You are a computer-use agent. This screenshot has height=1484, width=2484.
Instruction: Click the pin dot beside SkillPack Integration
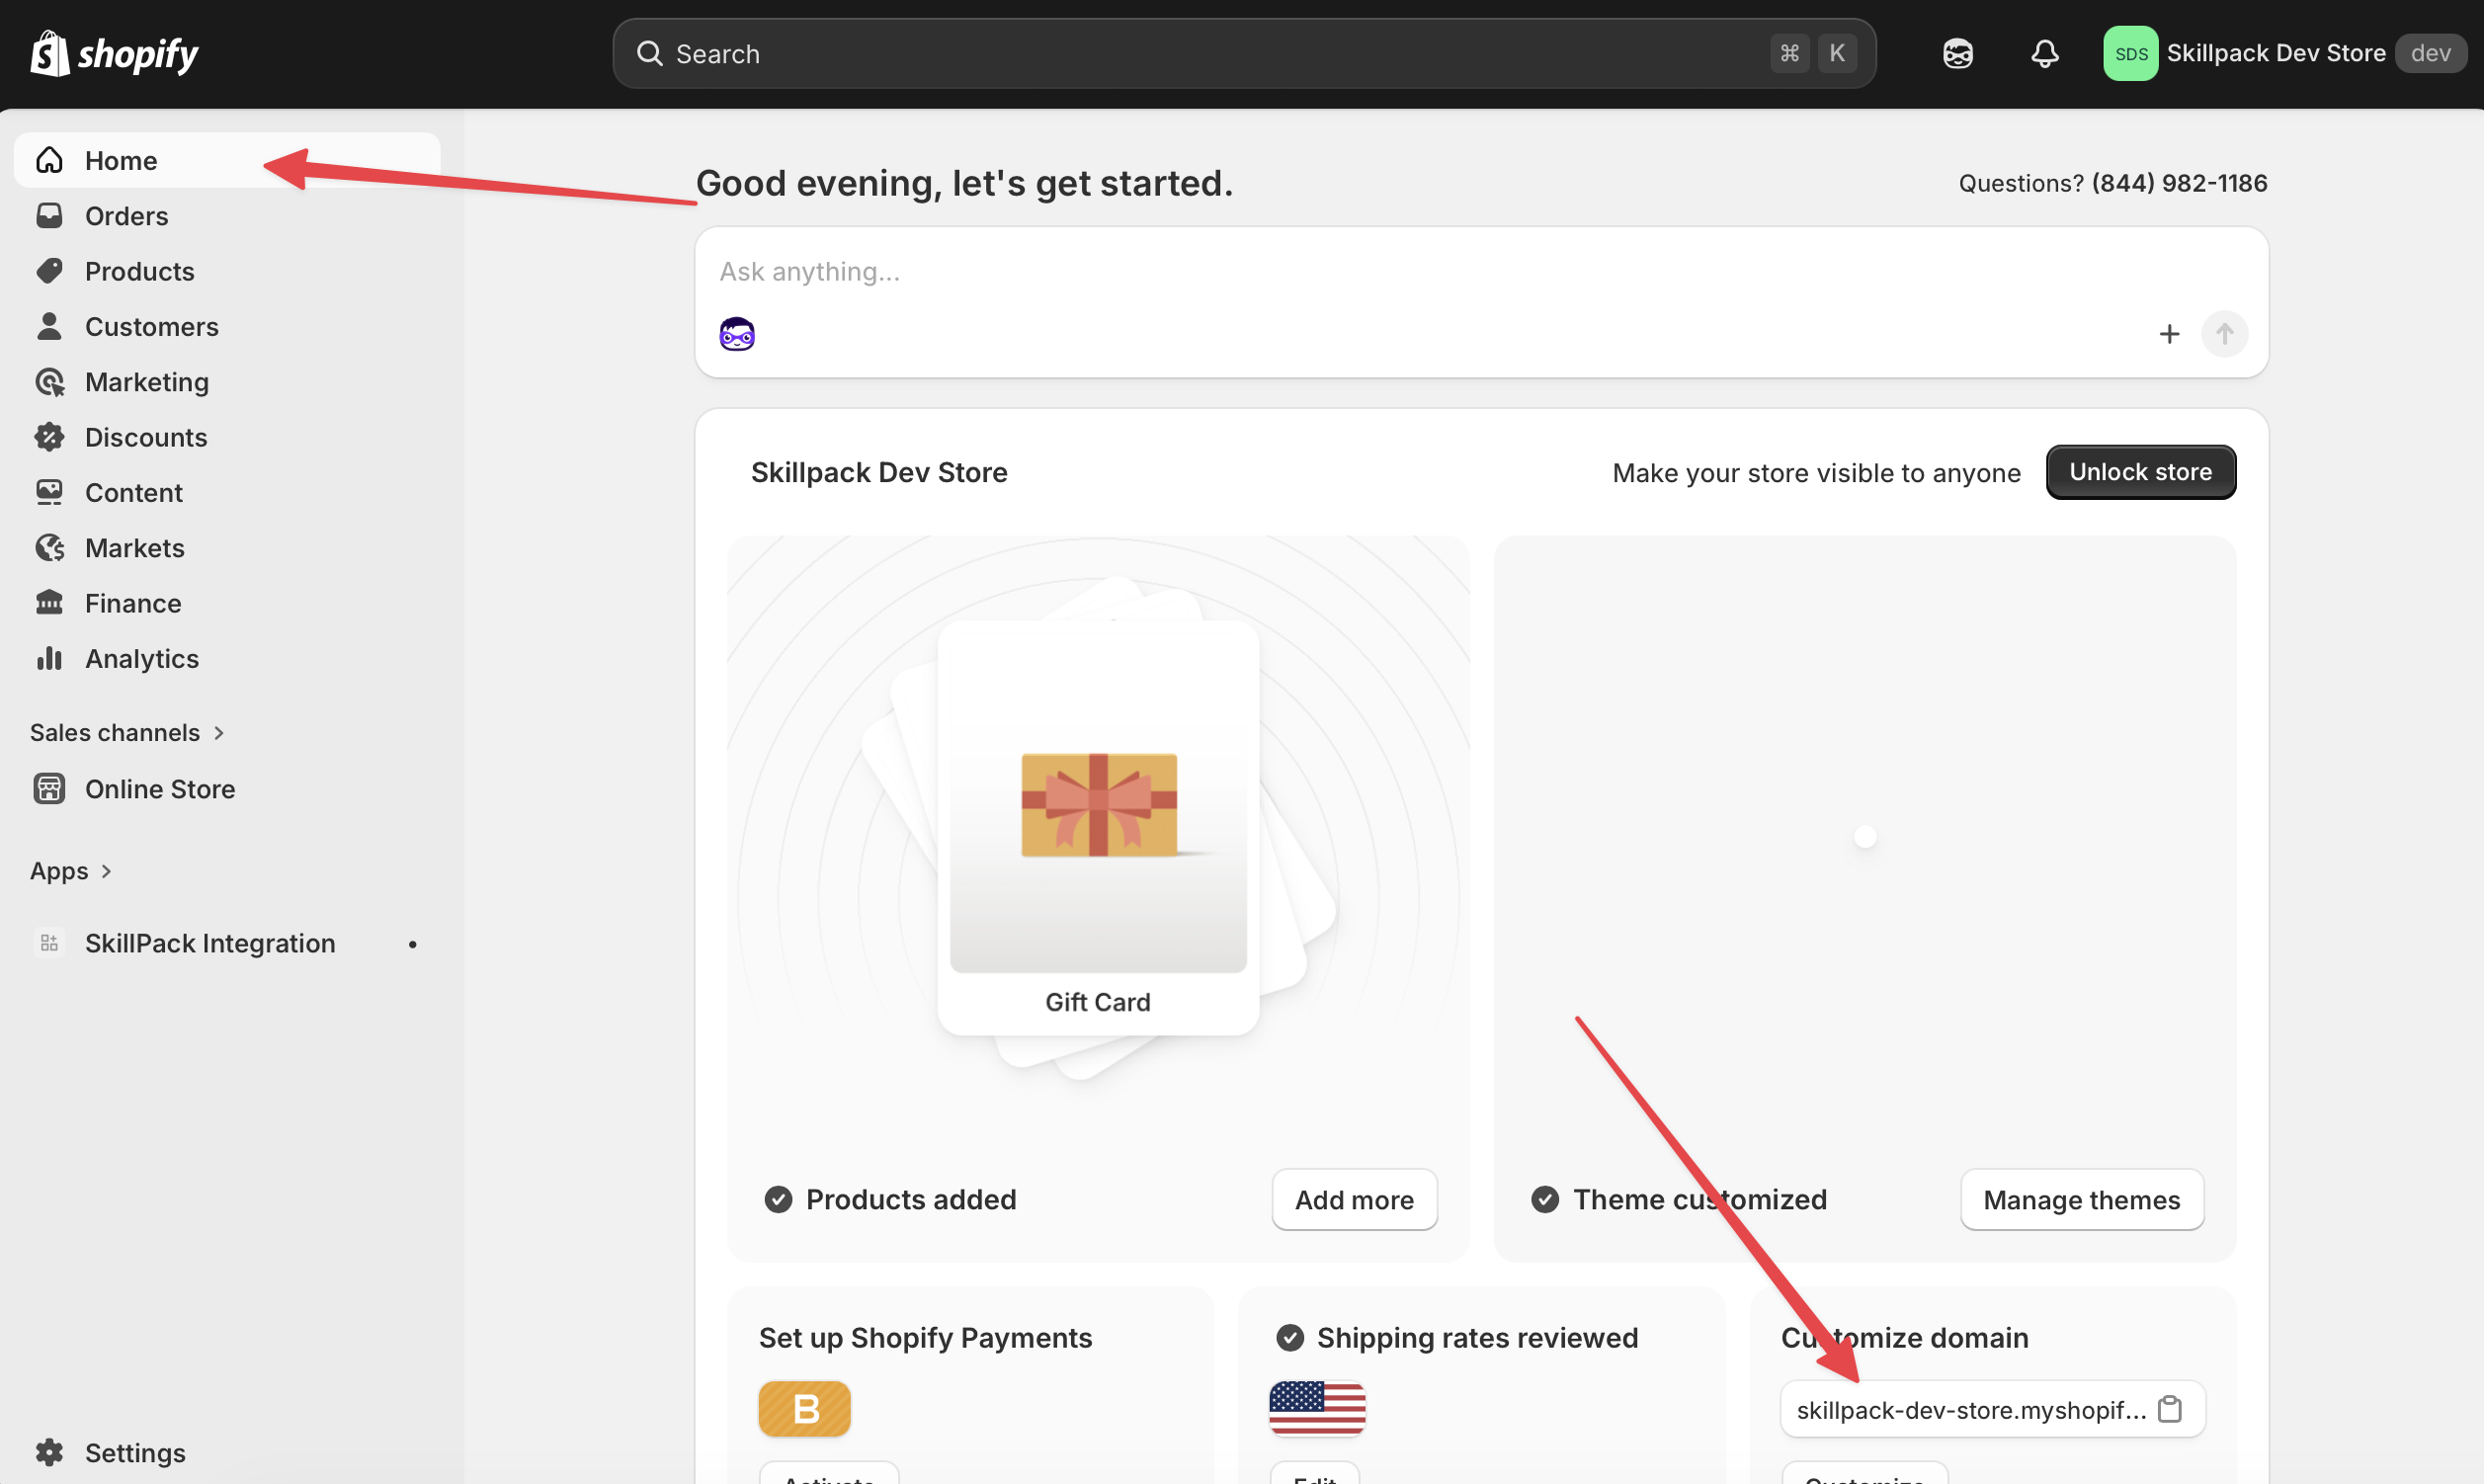click(412, 943)
